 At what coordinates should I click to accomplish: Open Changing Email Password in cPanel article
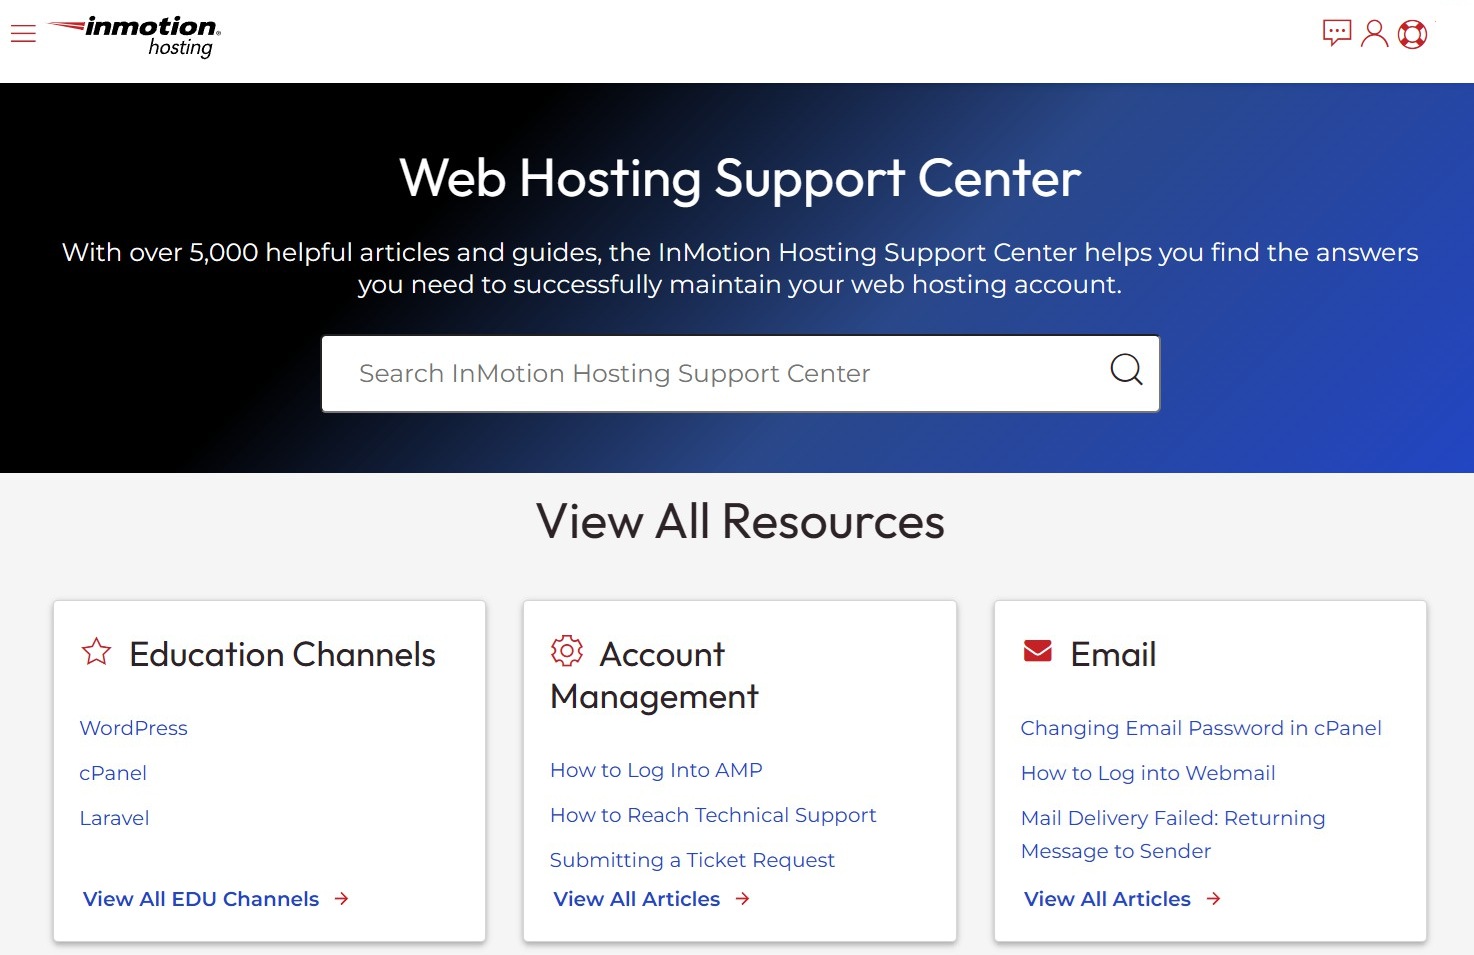coord(1200,728)
